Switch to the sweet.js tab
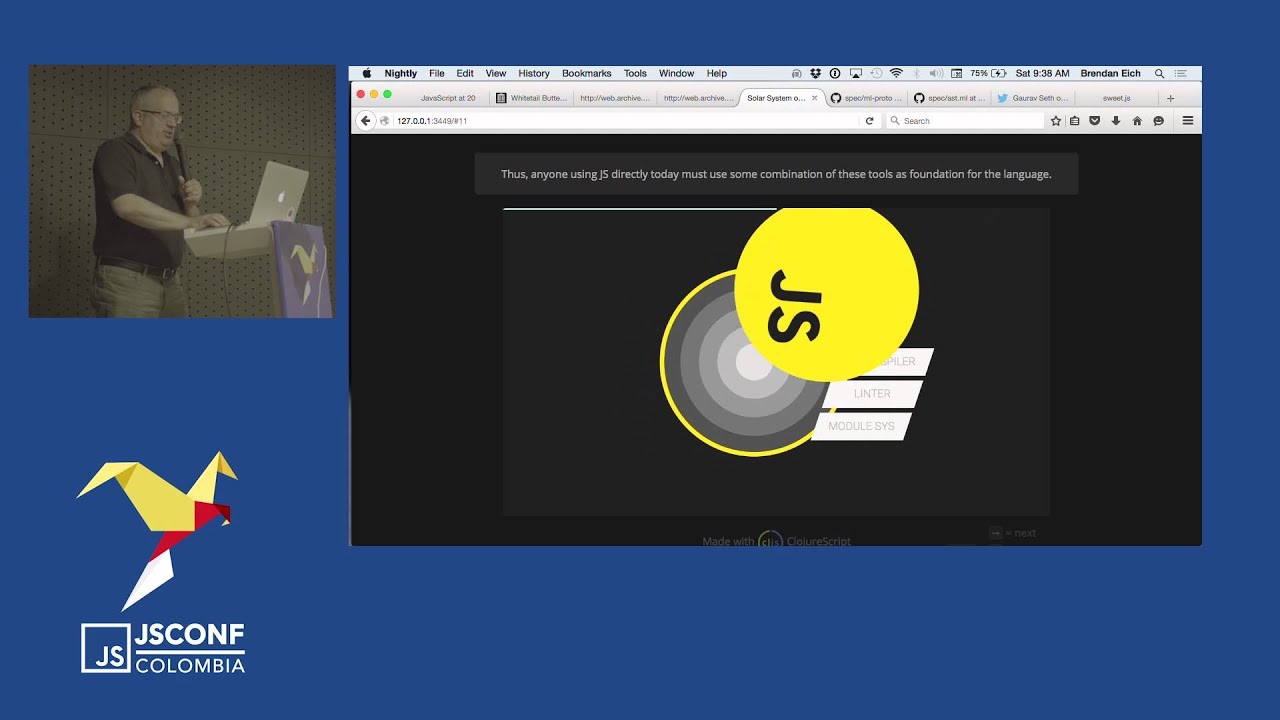Viewport: 1280px width, 720px height. coord(1116,98)
